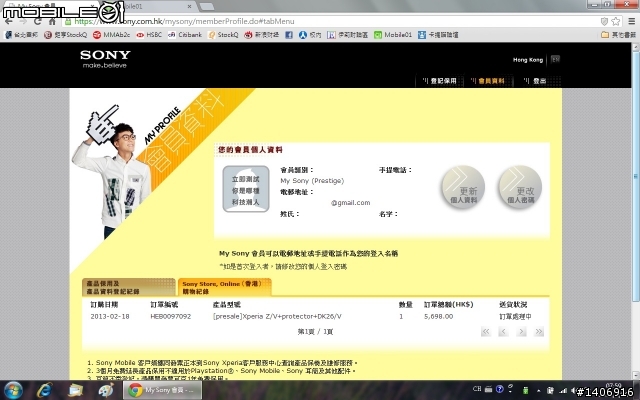Open the 卡提諾論壇 bookmark
Screen dimensions: 640x400
[x=438, y=35]
